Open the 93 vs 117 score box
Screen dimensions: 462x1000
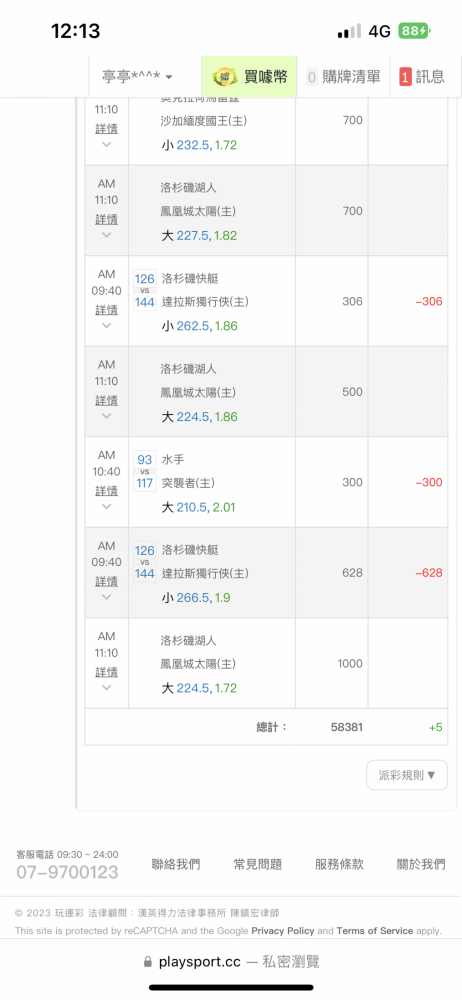pos(145,471)
